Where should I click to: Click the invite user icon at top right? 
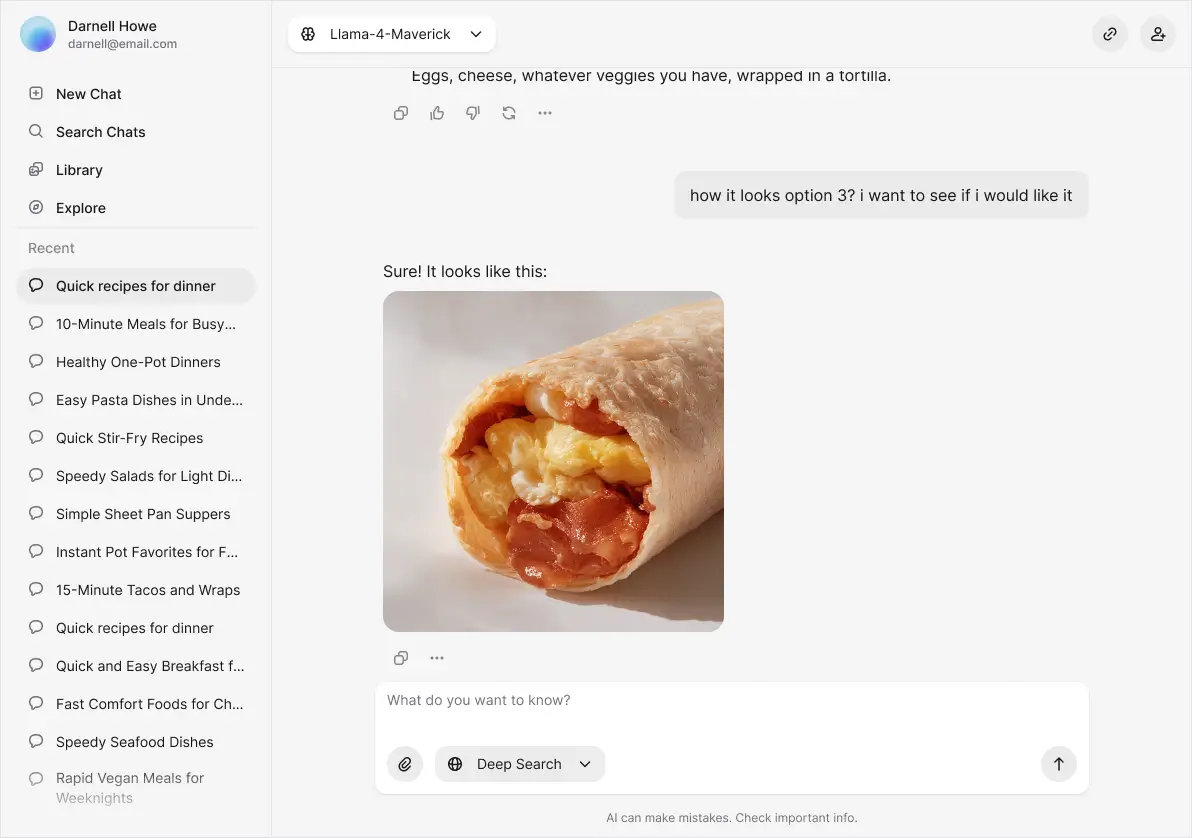[1158, 33]
